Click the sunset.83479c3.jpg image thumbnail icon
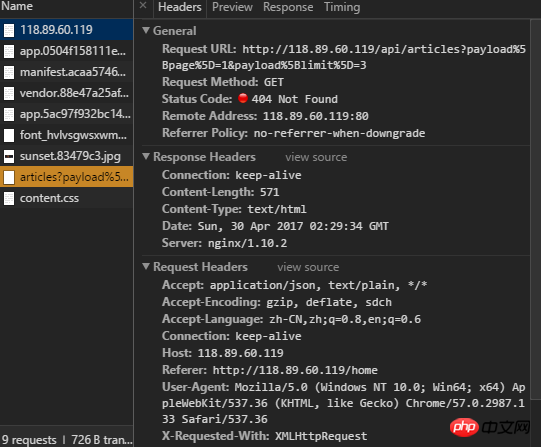 9,157
